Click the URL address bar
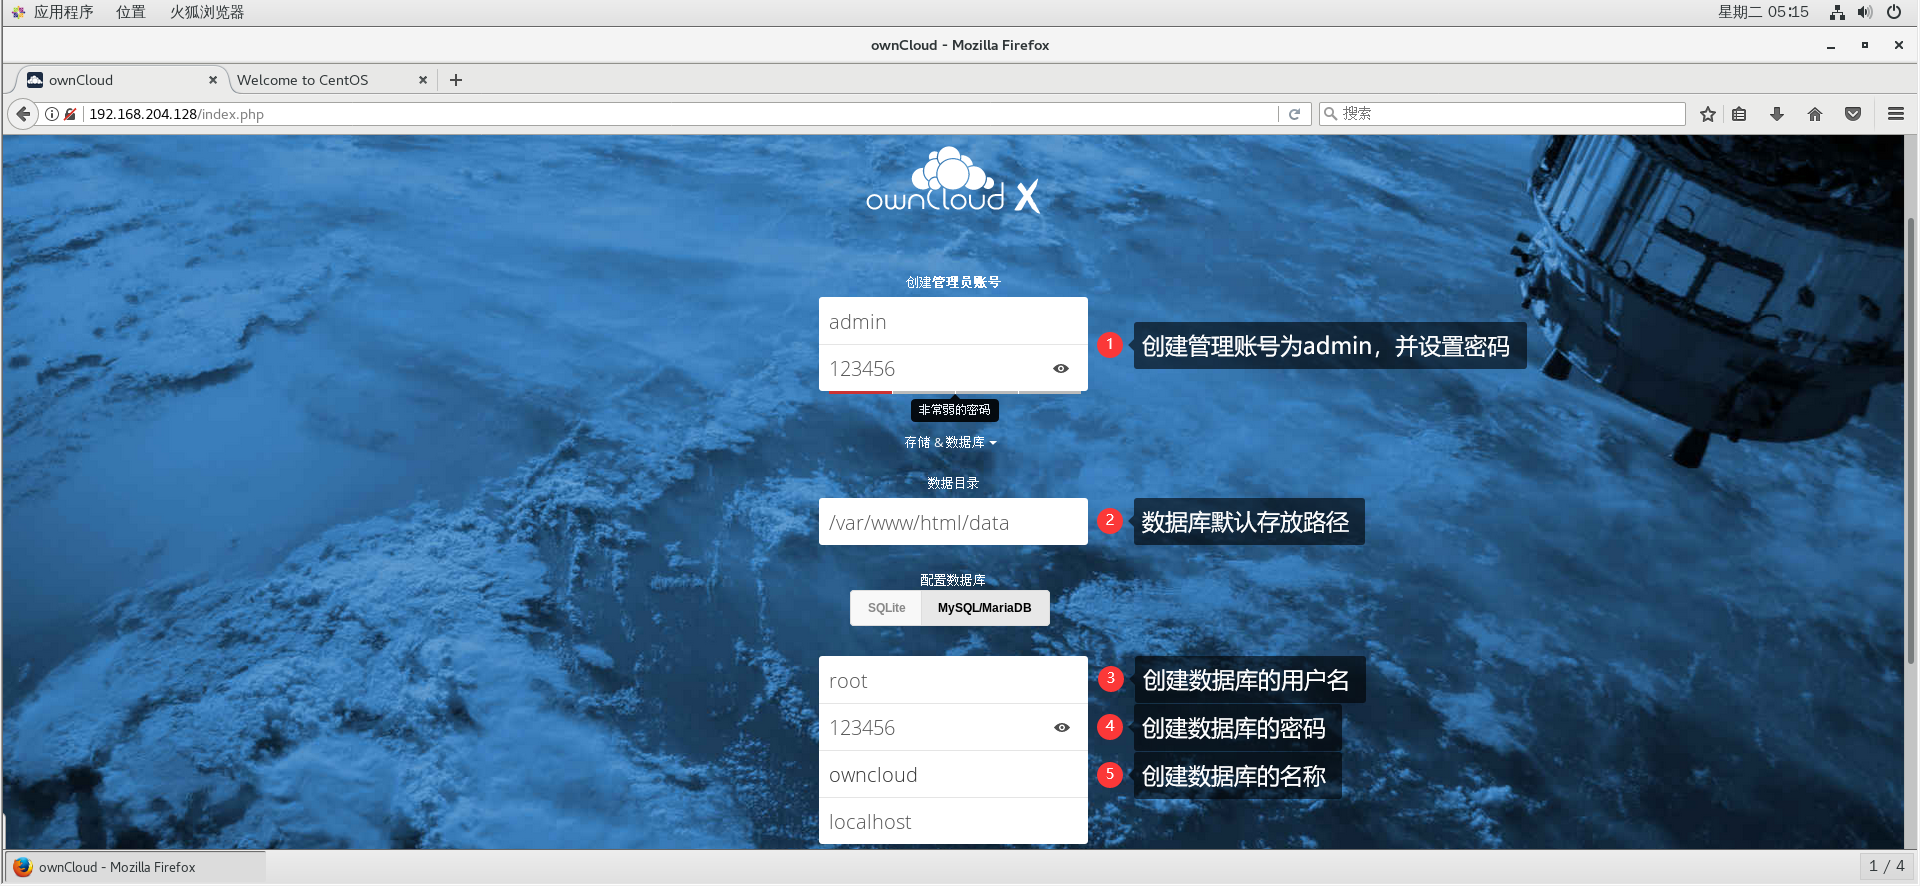Screen dimensions: 1920x886 pyautogui.click(x=680, y=114)
